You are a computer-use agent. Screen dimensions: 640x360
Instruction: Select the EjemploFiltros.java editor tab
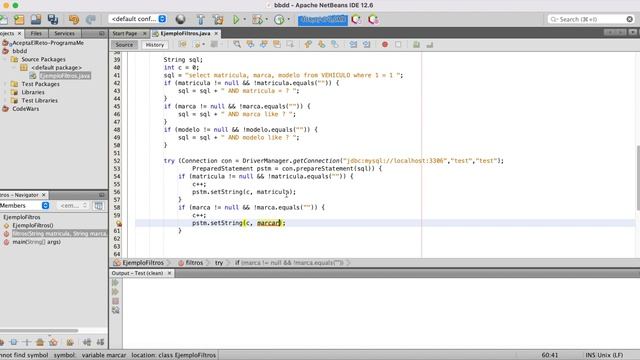[x=185, y=33]
